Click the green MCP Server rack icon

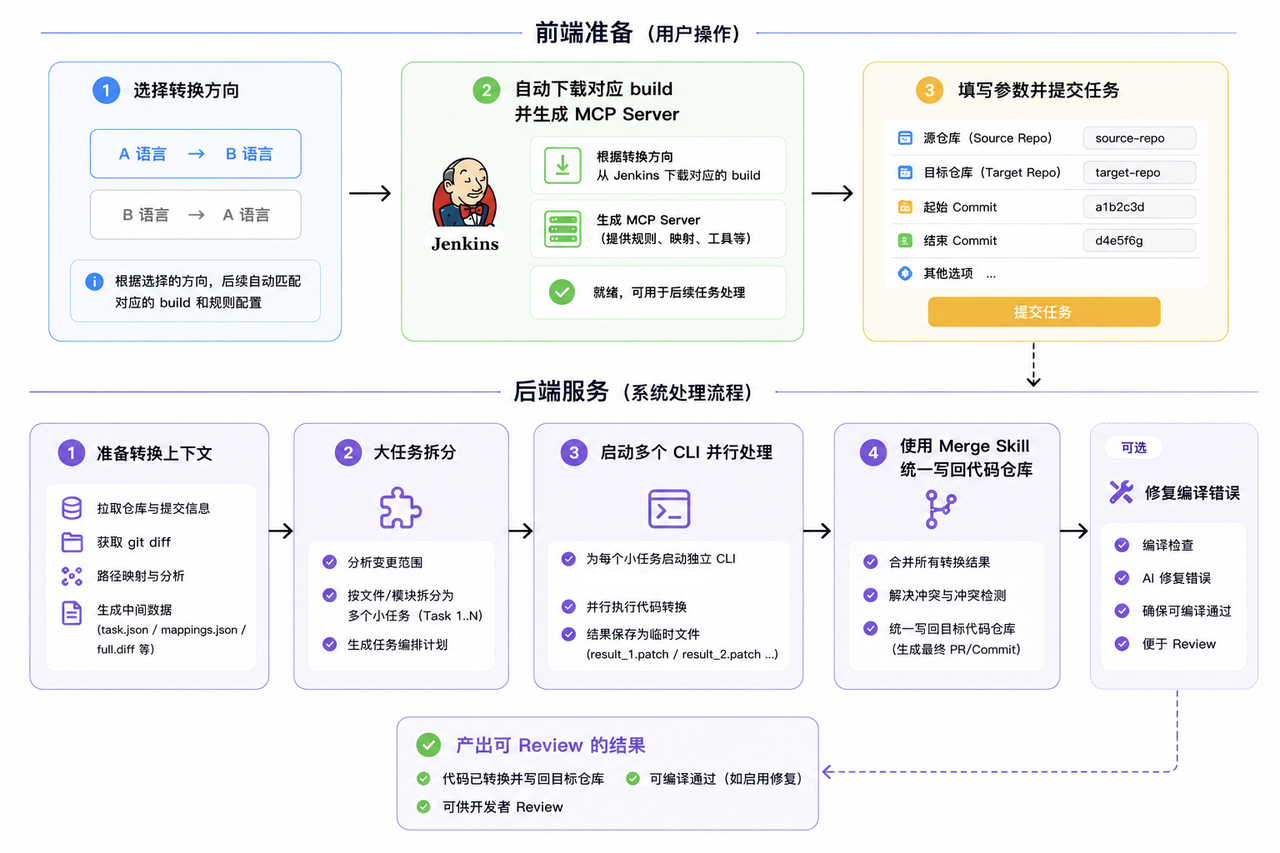tap(562, 229)
